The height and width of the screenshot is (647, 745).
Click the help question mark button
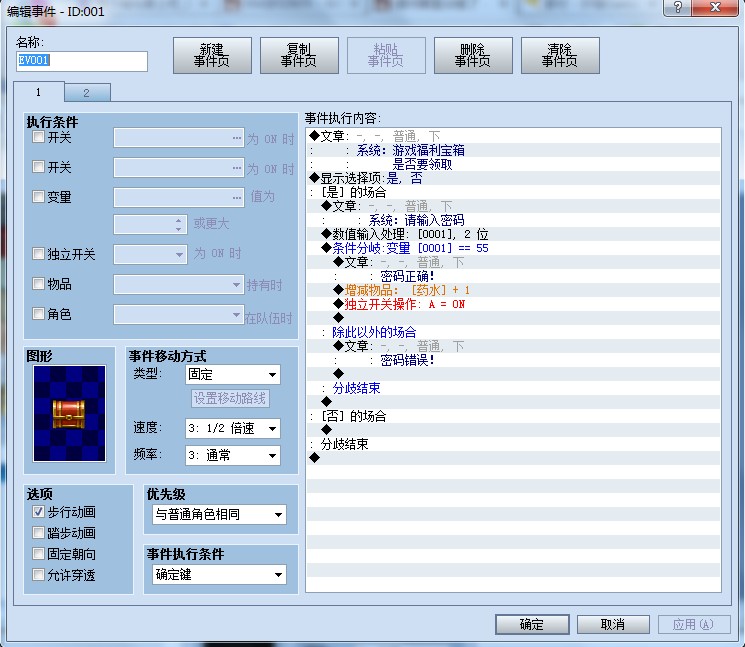[x=678, y=7]
